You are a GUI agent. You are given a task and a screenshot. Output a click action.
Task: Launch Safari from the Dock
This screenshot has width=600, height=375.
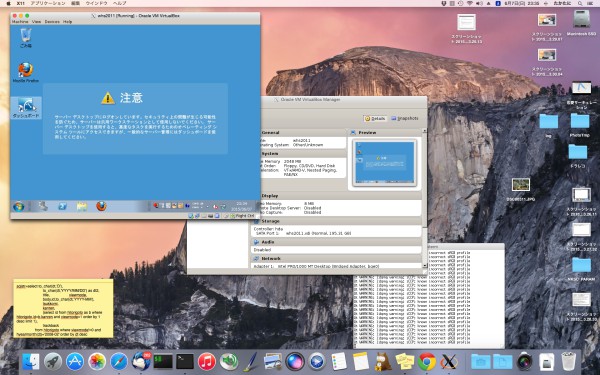tap(119, 362)
